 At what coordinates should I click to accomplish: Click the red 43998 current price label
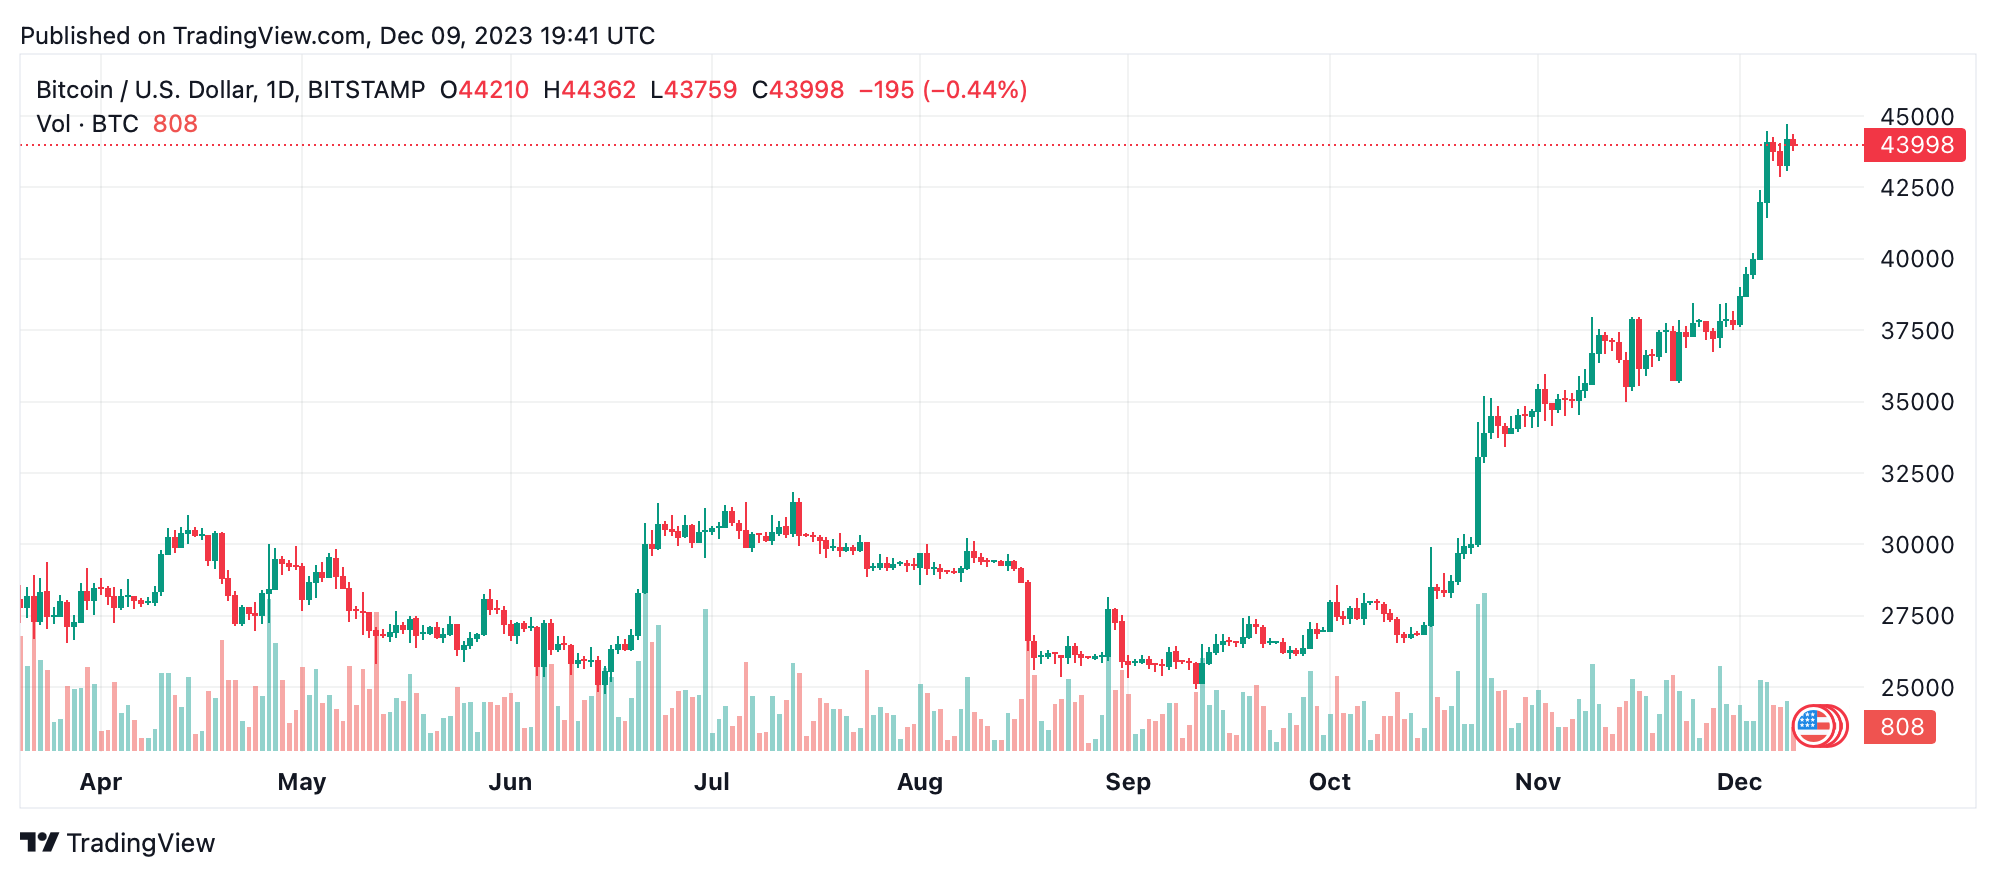coord(1915,145)
